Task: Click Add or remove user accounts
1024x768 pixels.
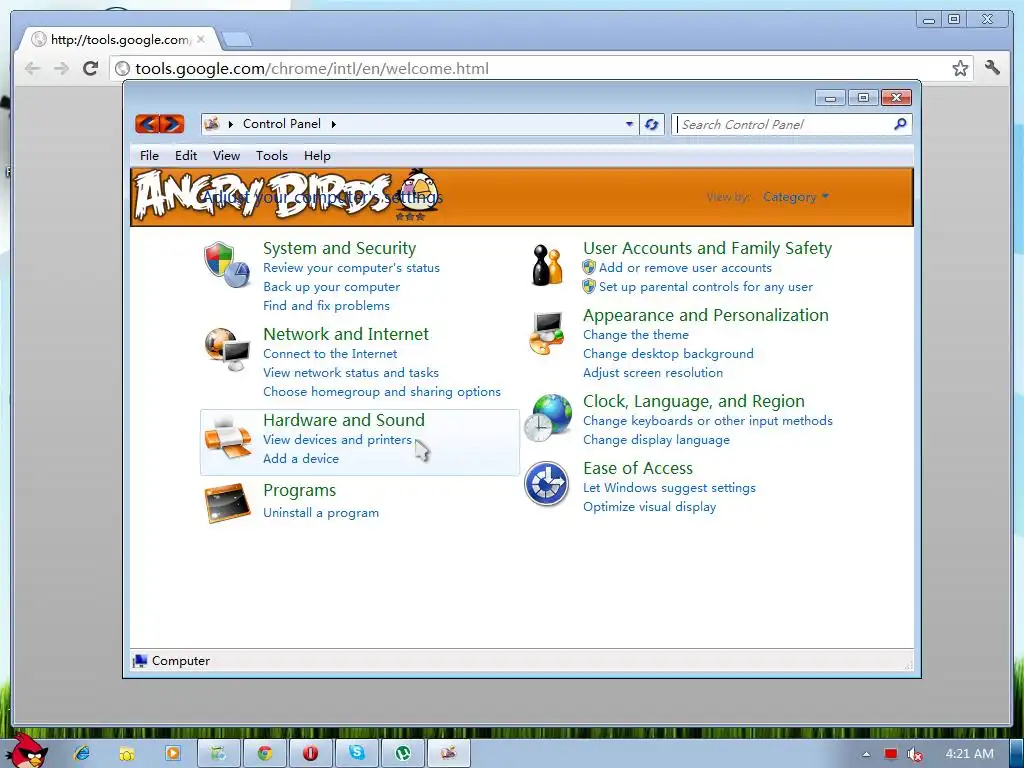Action: (685, 268)
